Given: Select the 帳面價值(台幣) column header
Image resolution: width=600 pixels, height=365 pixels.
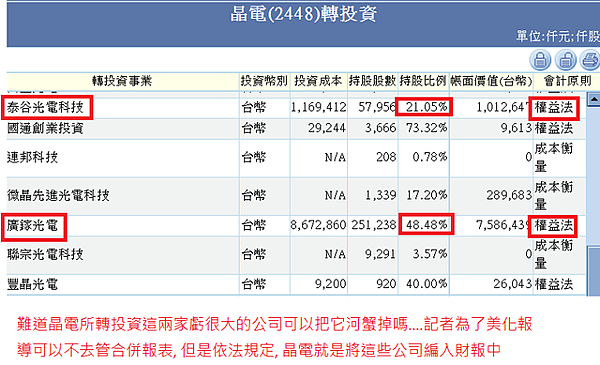Looking at the screenshot, I should (x=491, y=81).
